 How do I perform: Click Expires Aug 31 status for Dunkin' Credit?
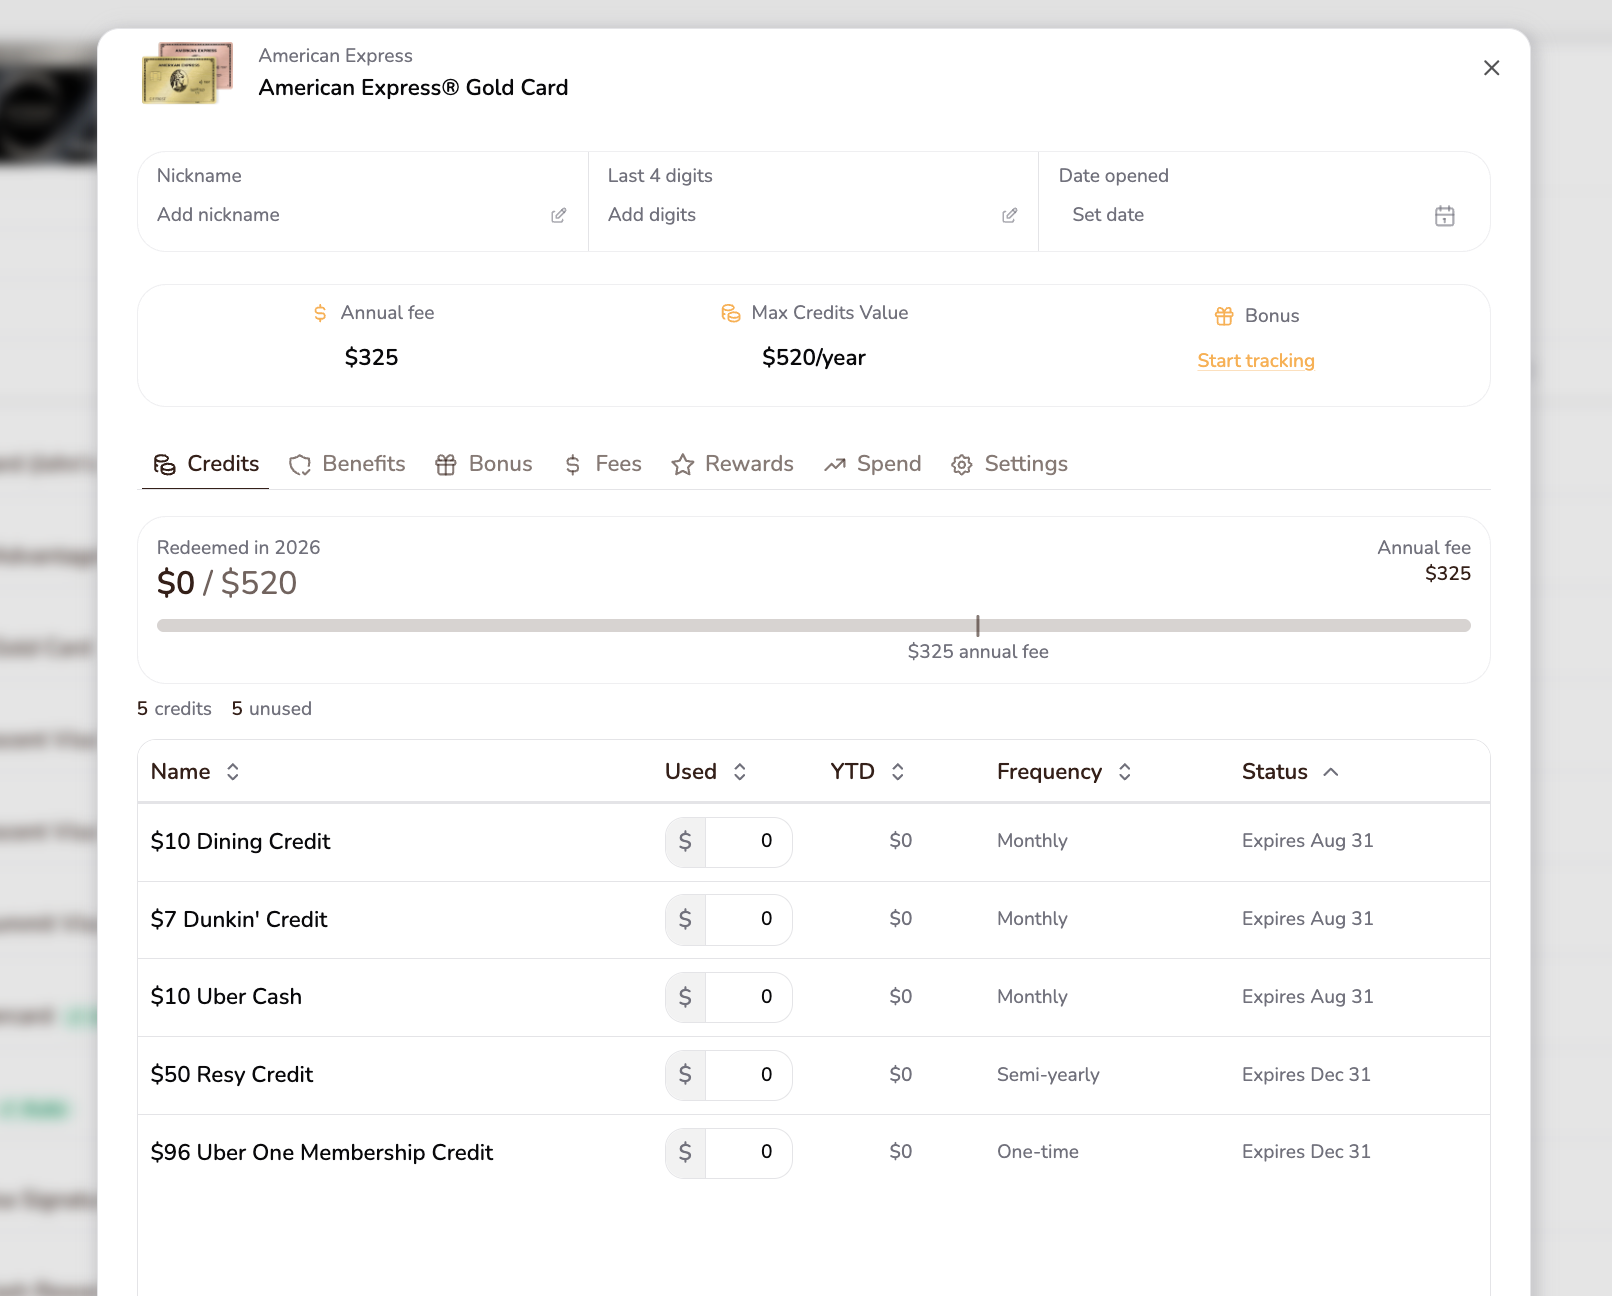(1308, 919)
